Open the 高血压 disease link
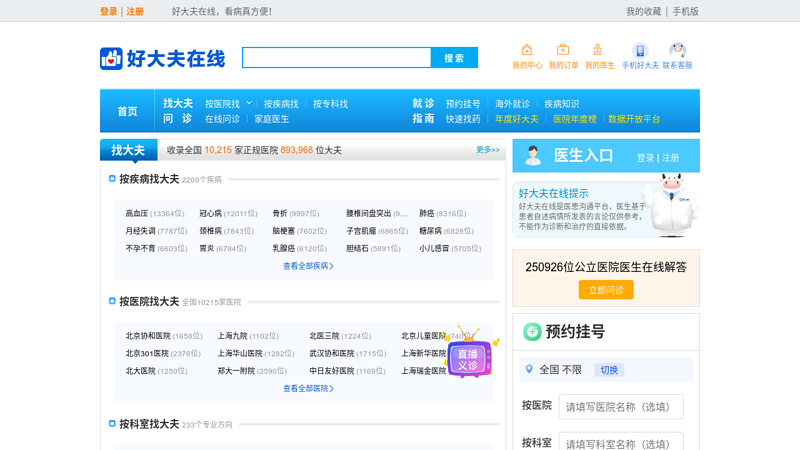Screen dimensions: 800x450 pyautogui.click(x=137, y=213)
